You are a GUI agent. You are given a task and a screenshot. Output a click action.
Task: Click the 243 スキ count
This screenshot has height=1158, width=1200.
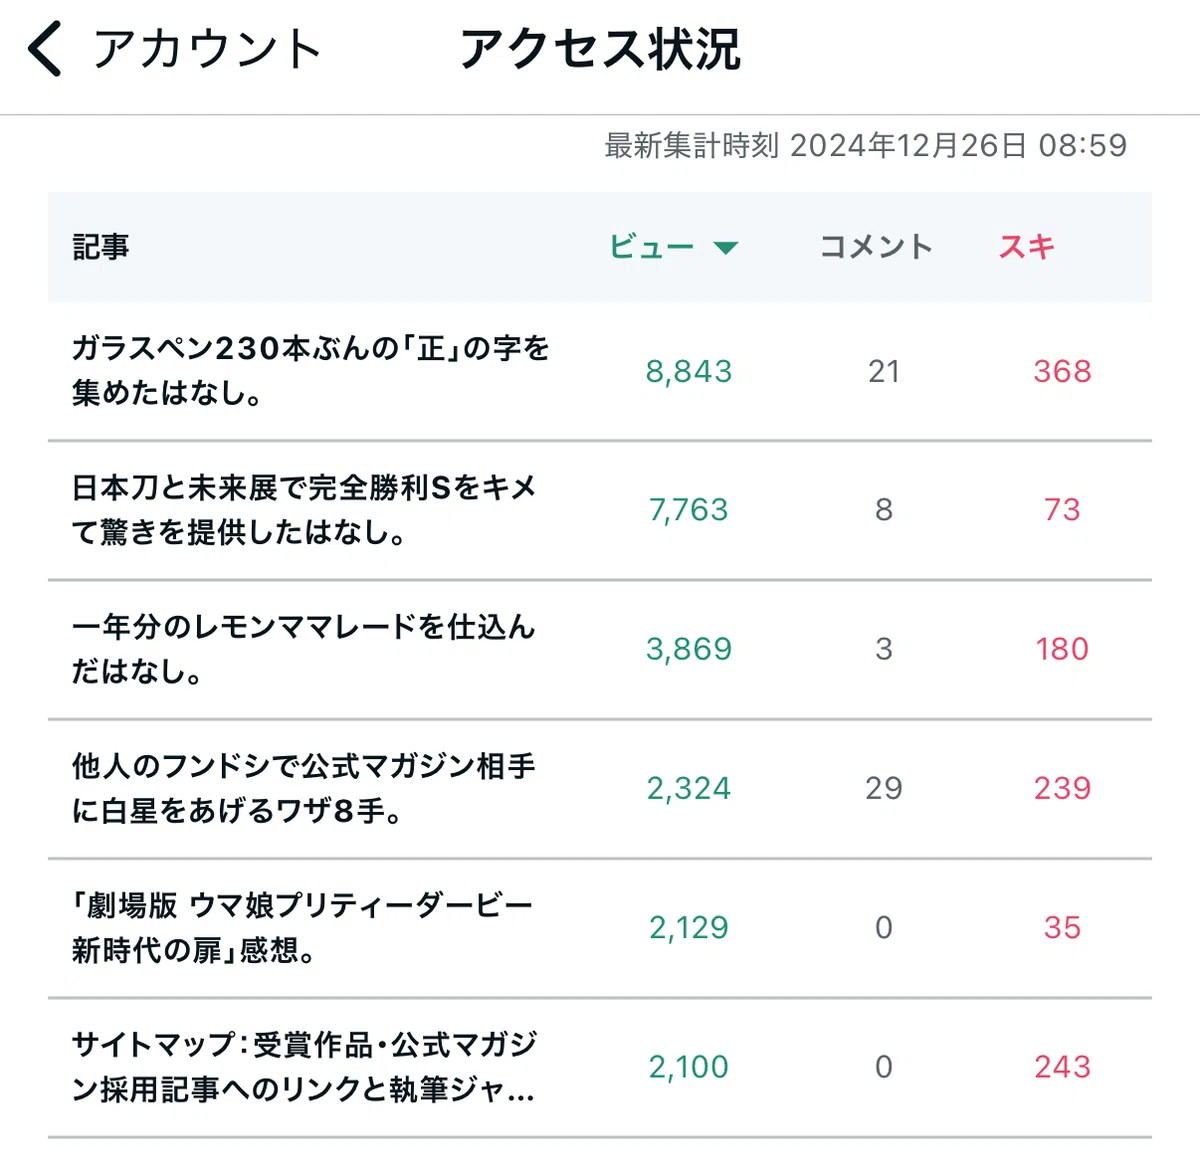point(1062,1068)
